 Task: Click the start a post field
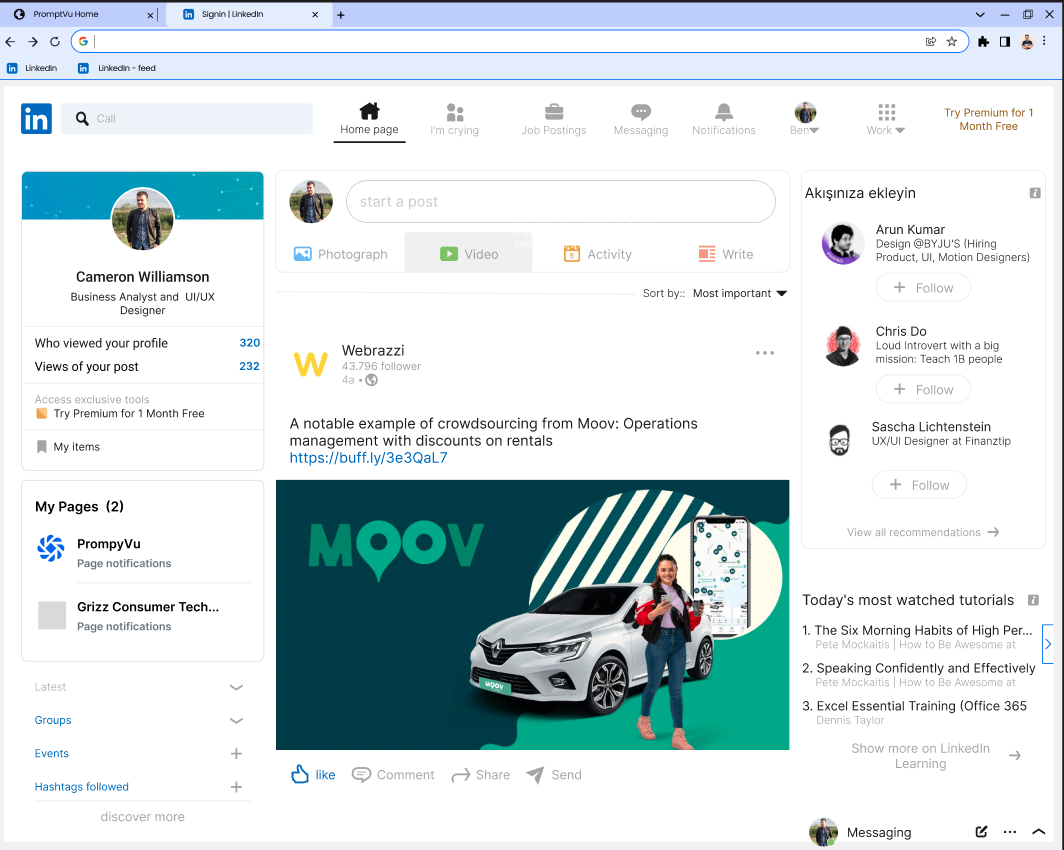(x=560, y=201)
